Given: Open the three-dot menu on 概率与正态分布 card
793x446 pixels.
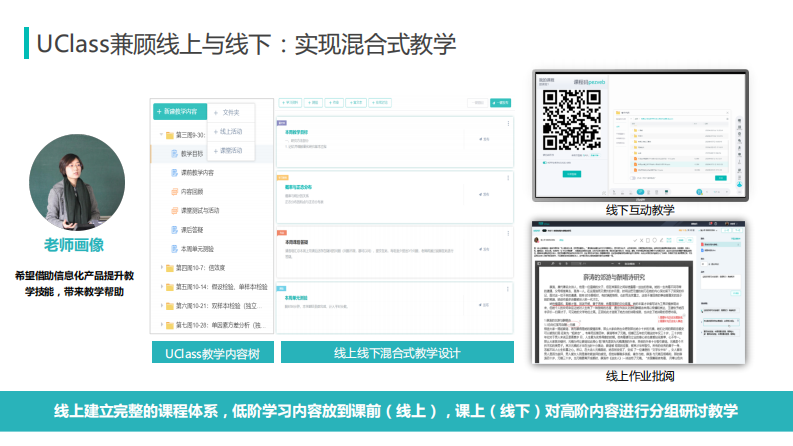Looking at the screenshot, I should pyautogui.click(x=508, y=178).
